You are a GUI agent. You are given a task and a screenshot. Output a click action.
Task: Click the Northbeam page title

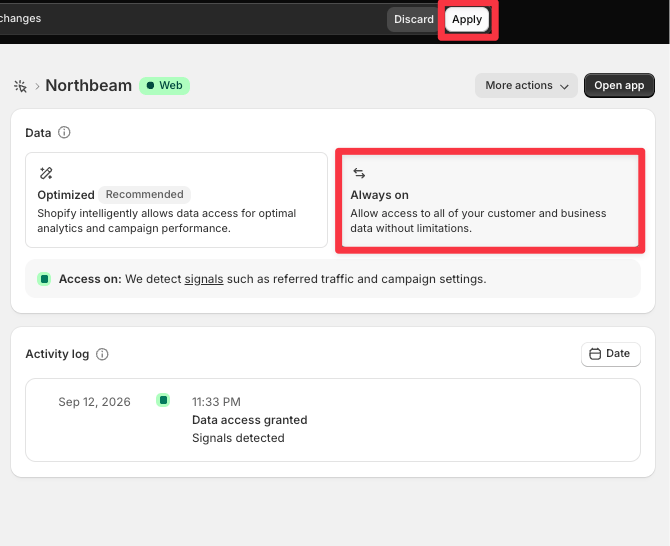click(88, 85)
